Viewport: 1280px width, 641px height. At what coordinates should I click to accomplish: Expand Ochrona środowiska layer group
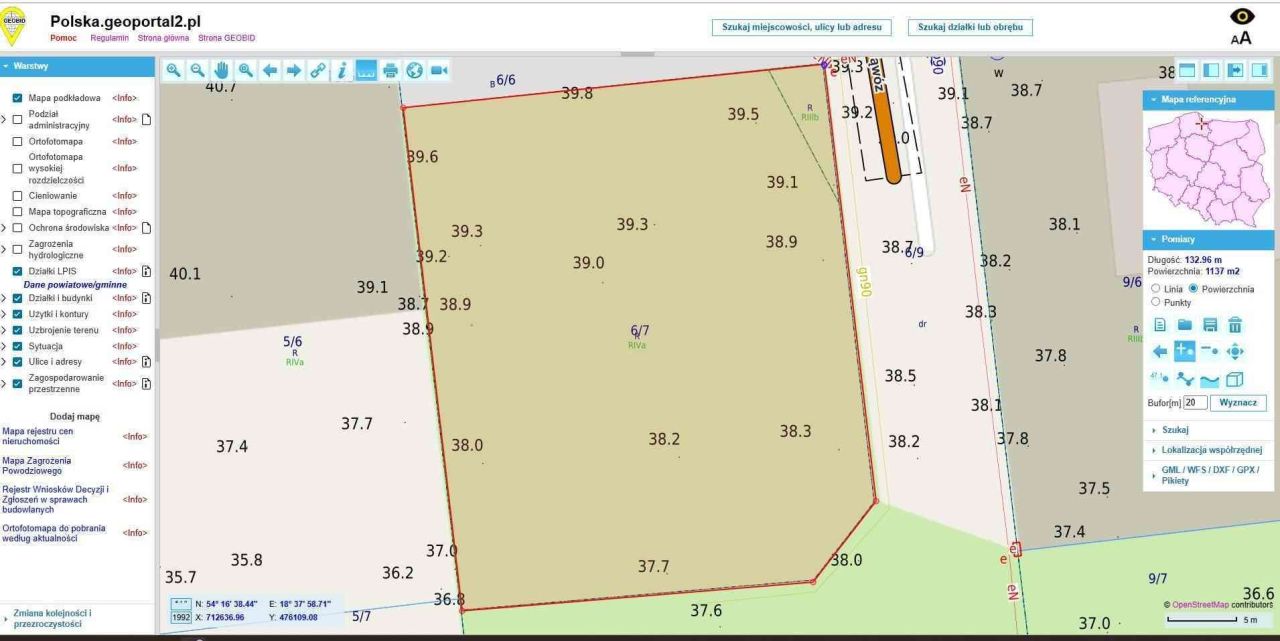4,227
